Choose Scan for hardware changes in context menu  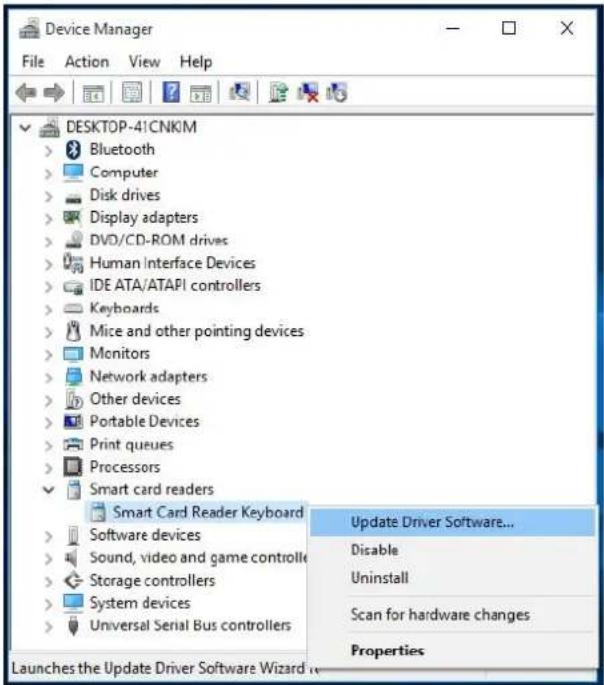452,614
